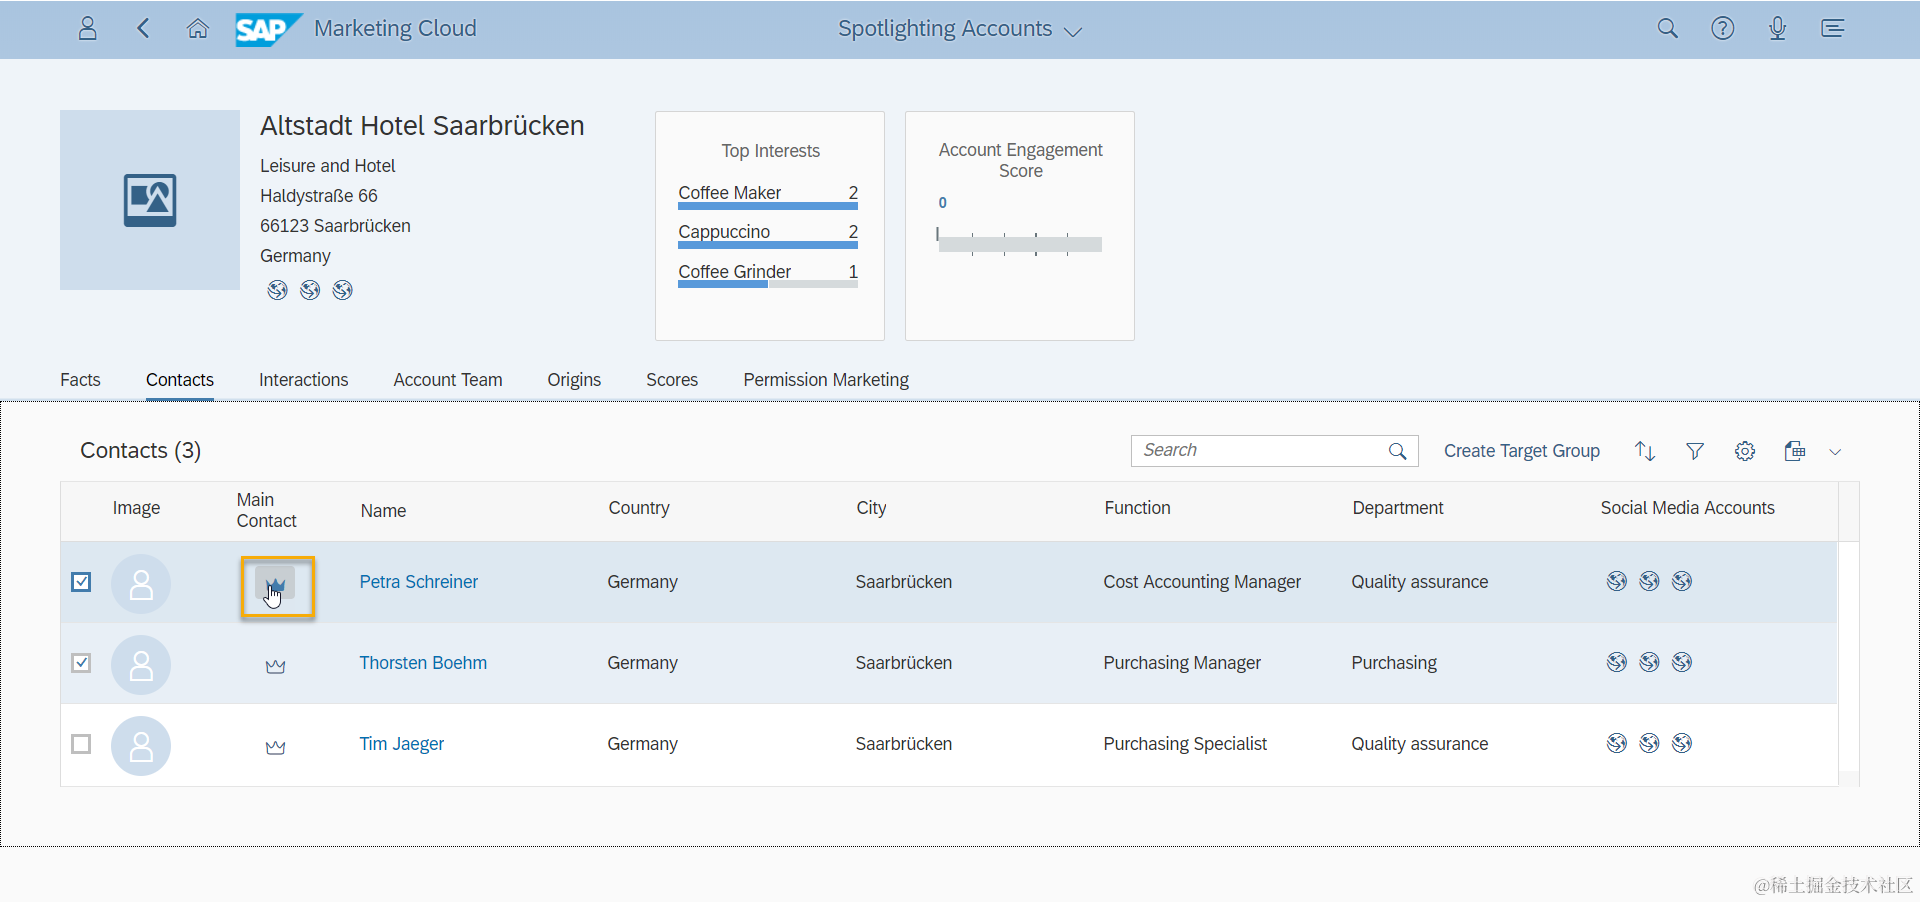Image resolution: width=1920 pixels, height=902 pixels.
Task: Expand the export options chevron
Action: click(x=1835, y=451)
